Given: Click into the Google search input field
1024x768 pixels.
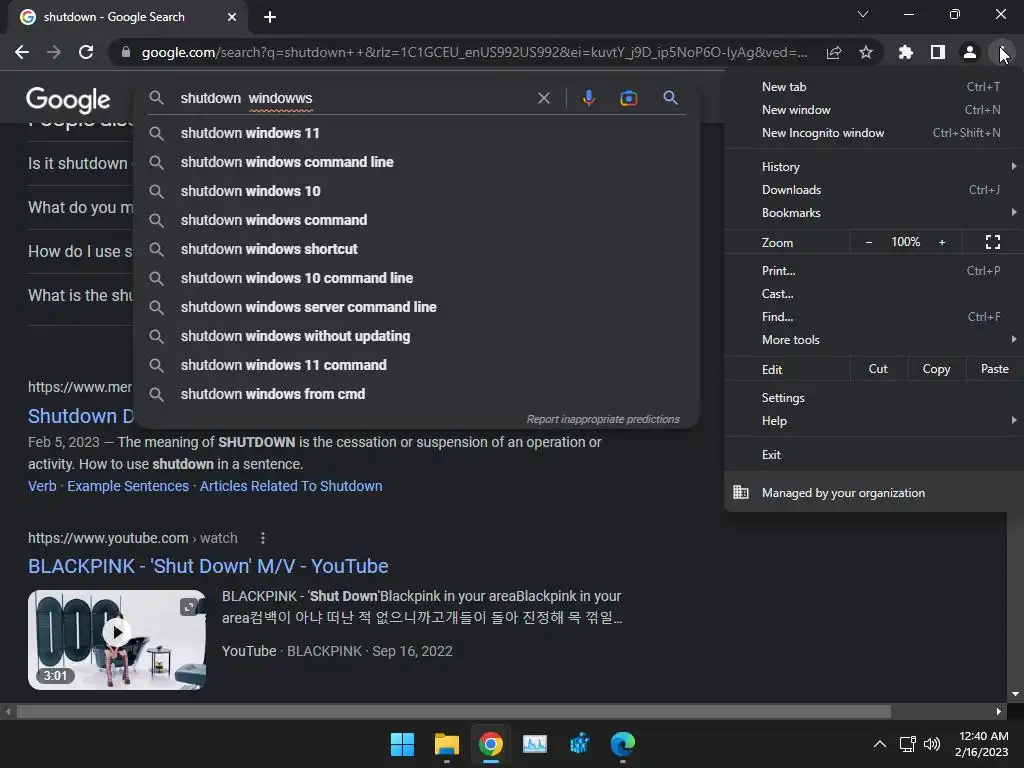Looking at the screenshot, I should pyautogui.click(x=353, y=98).
